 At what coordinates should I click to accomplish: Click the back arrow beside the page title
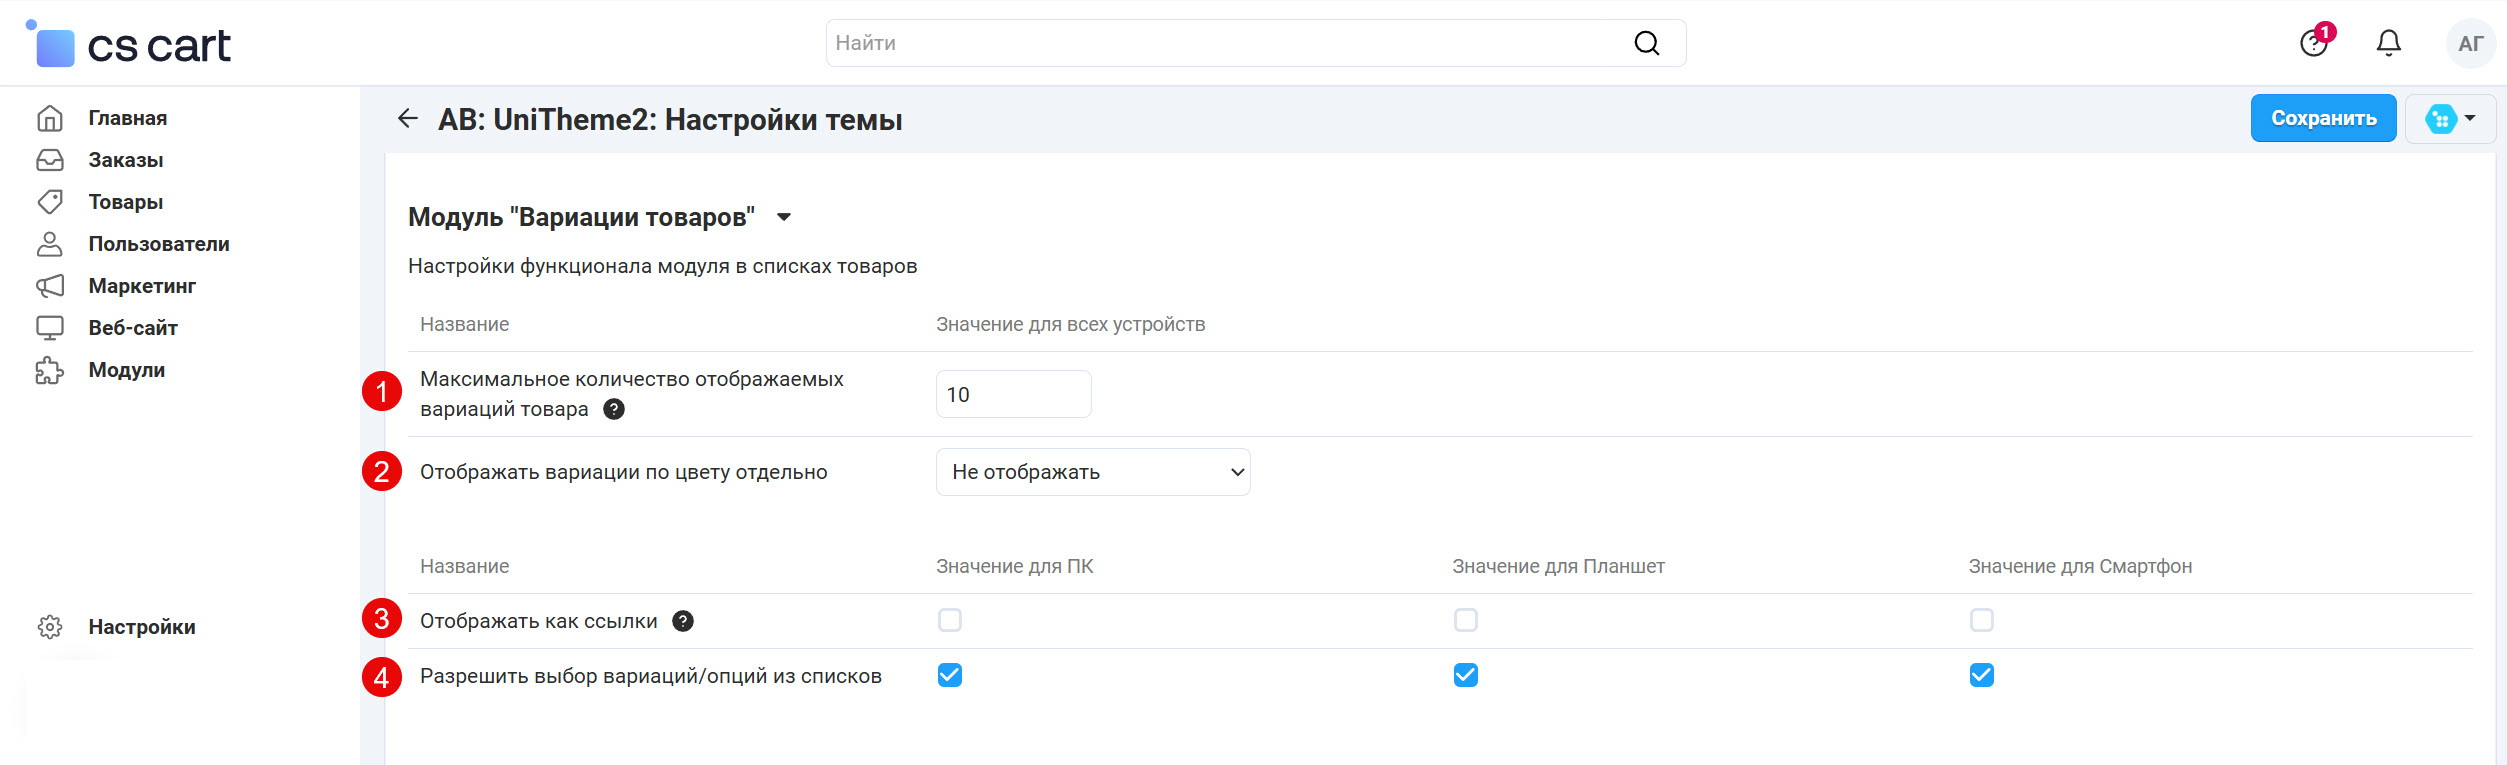pyautogui.click(x=407, y=119)
